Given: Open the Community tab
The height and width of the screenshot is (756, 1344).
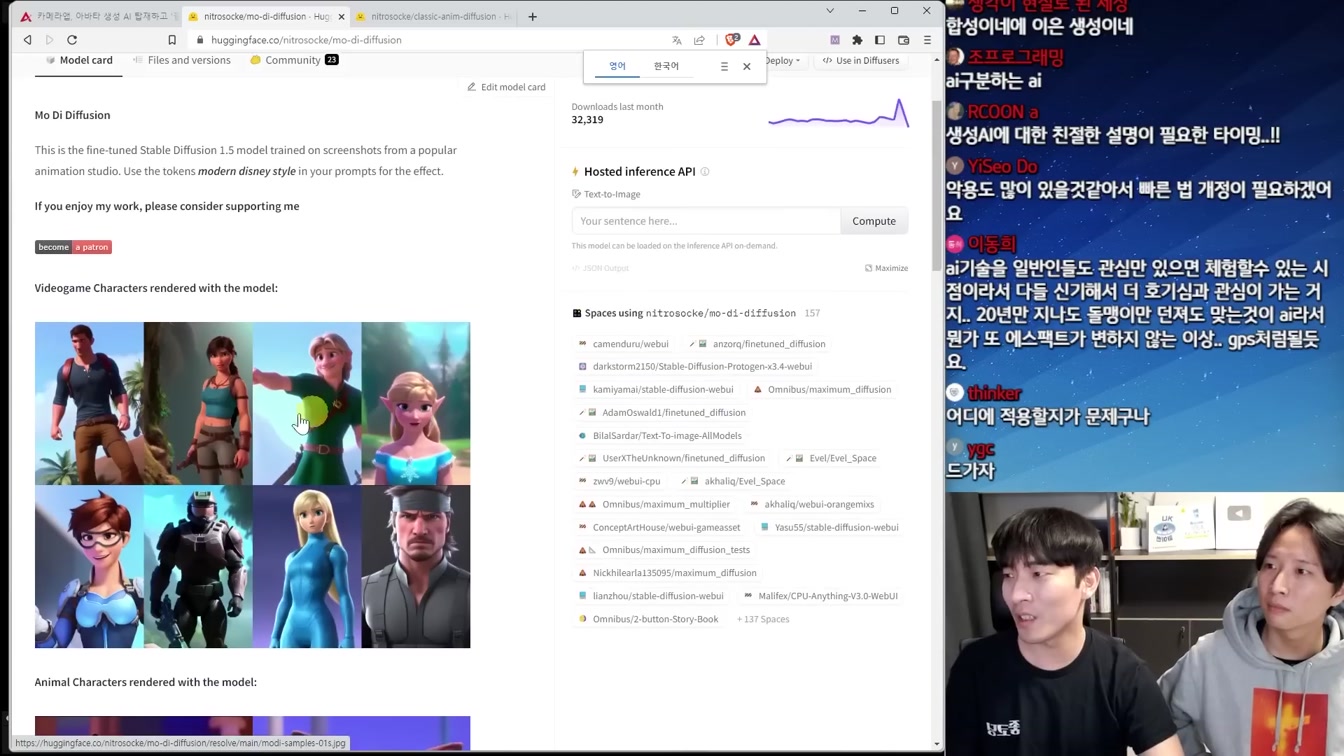Looking at the screenshot, I should [x=294, y=60].
